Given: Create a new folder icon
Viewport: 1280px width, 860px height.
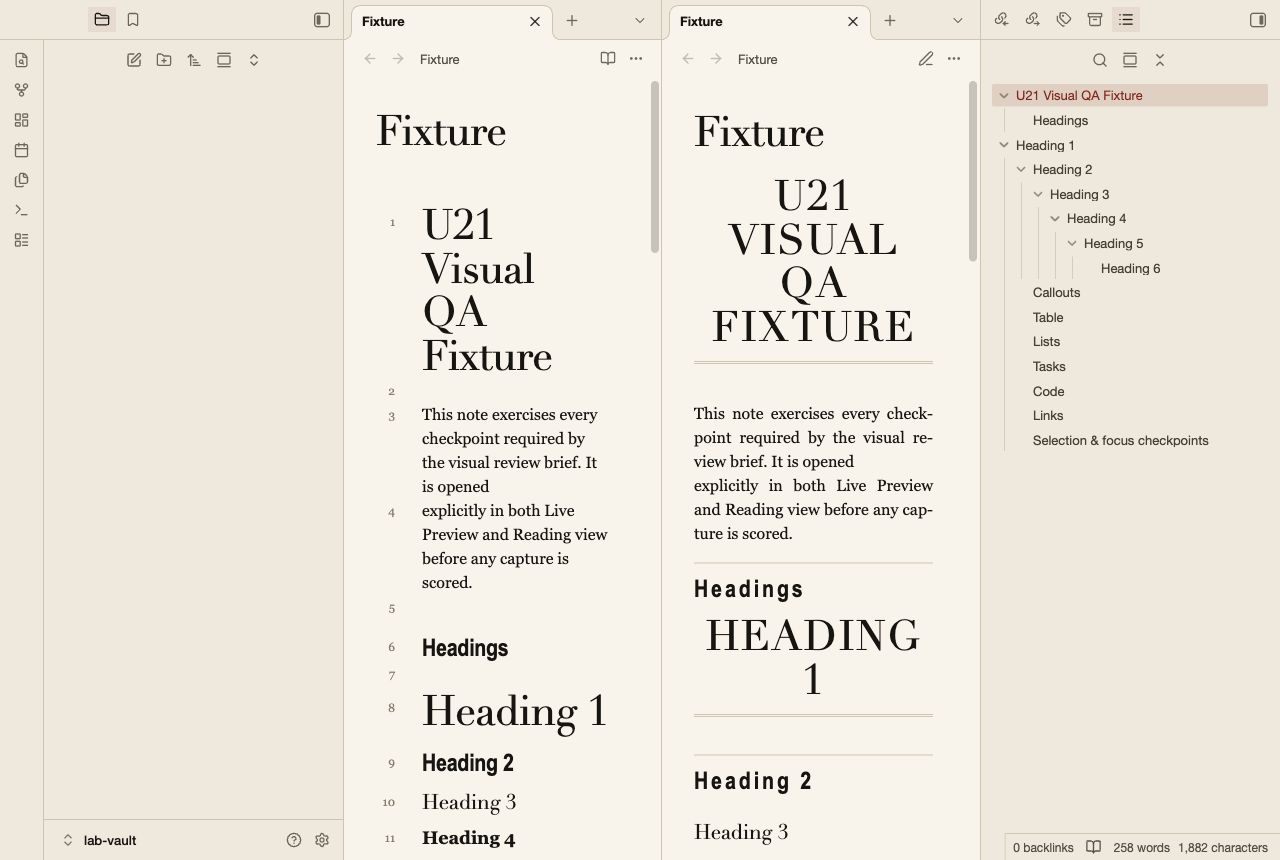Looking at the screenshot, I should point(164,60).
